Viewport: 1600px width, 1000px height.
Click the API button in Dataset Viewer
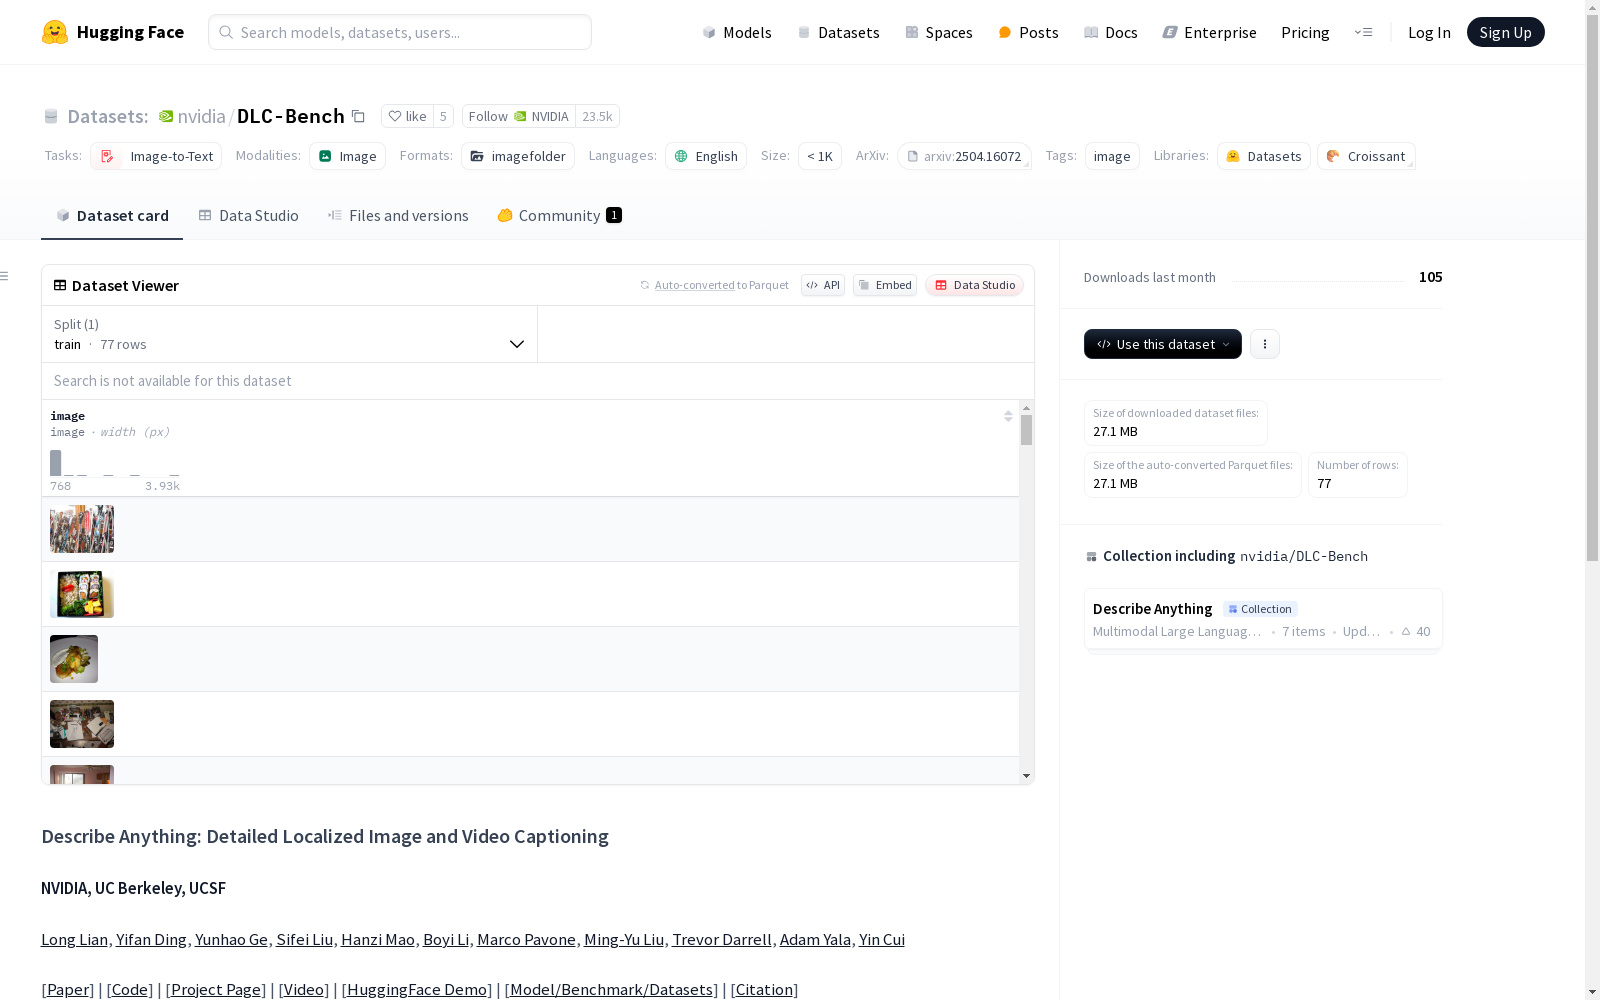(823, 285)
